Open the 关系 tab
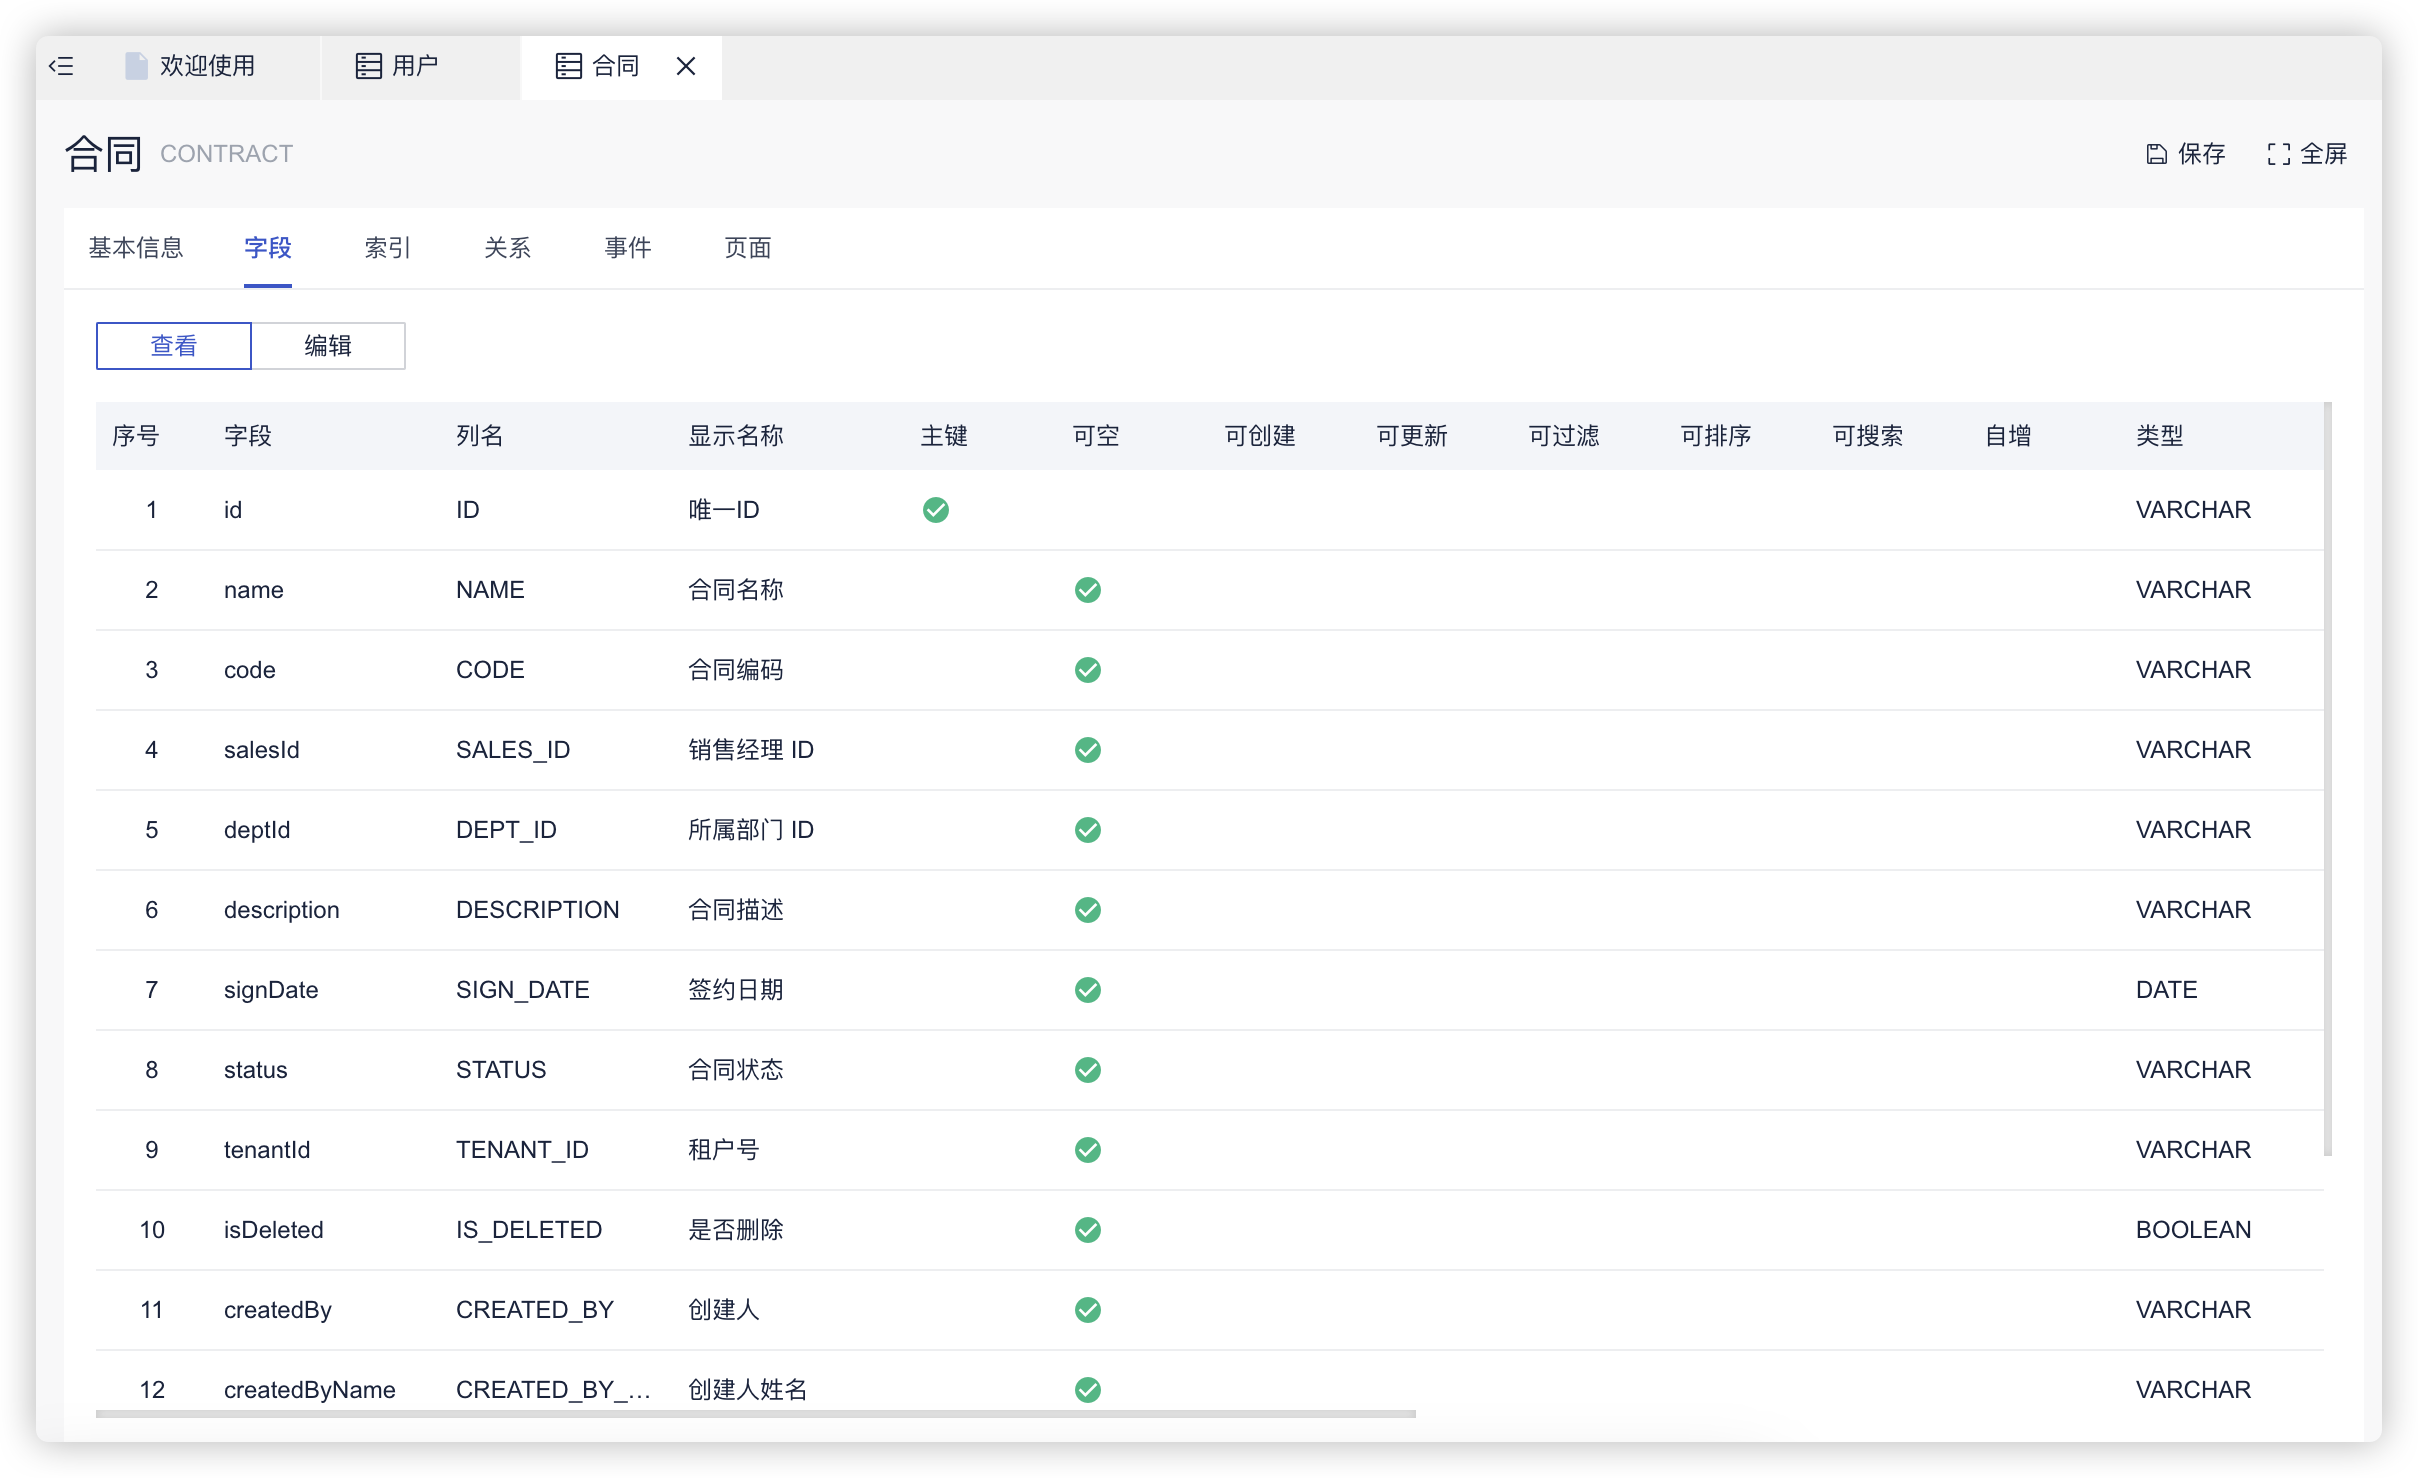 508,248
